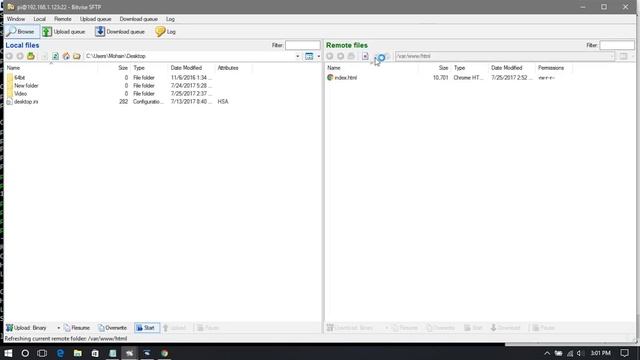Open the Window menu
This screenshot has width=640, height=360.
[16, 19]
